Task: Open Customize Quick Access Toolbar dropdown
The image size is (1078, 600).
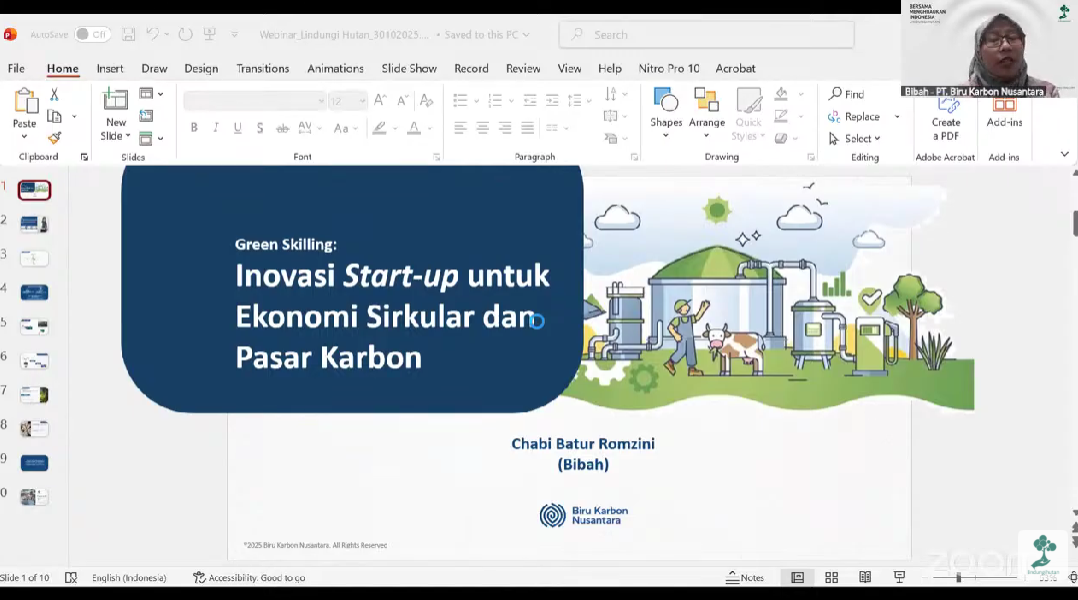Action: [234, 34]
